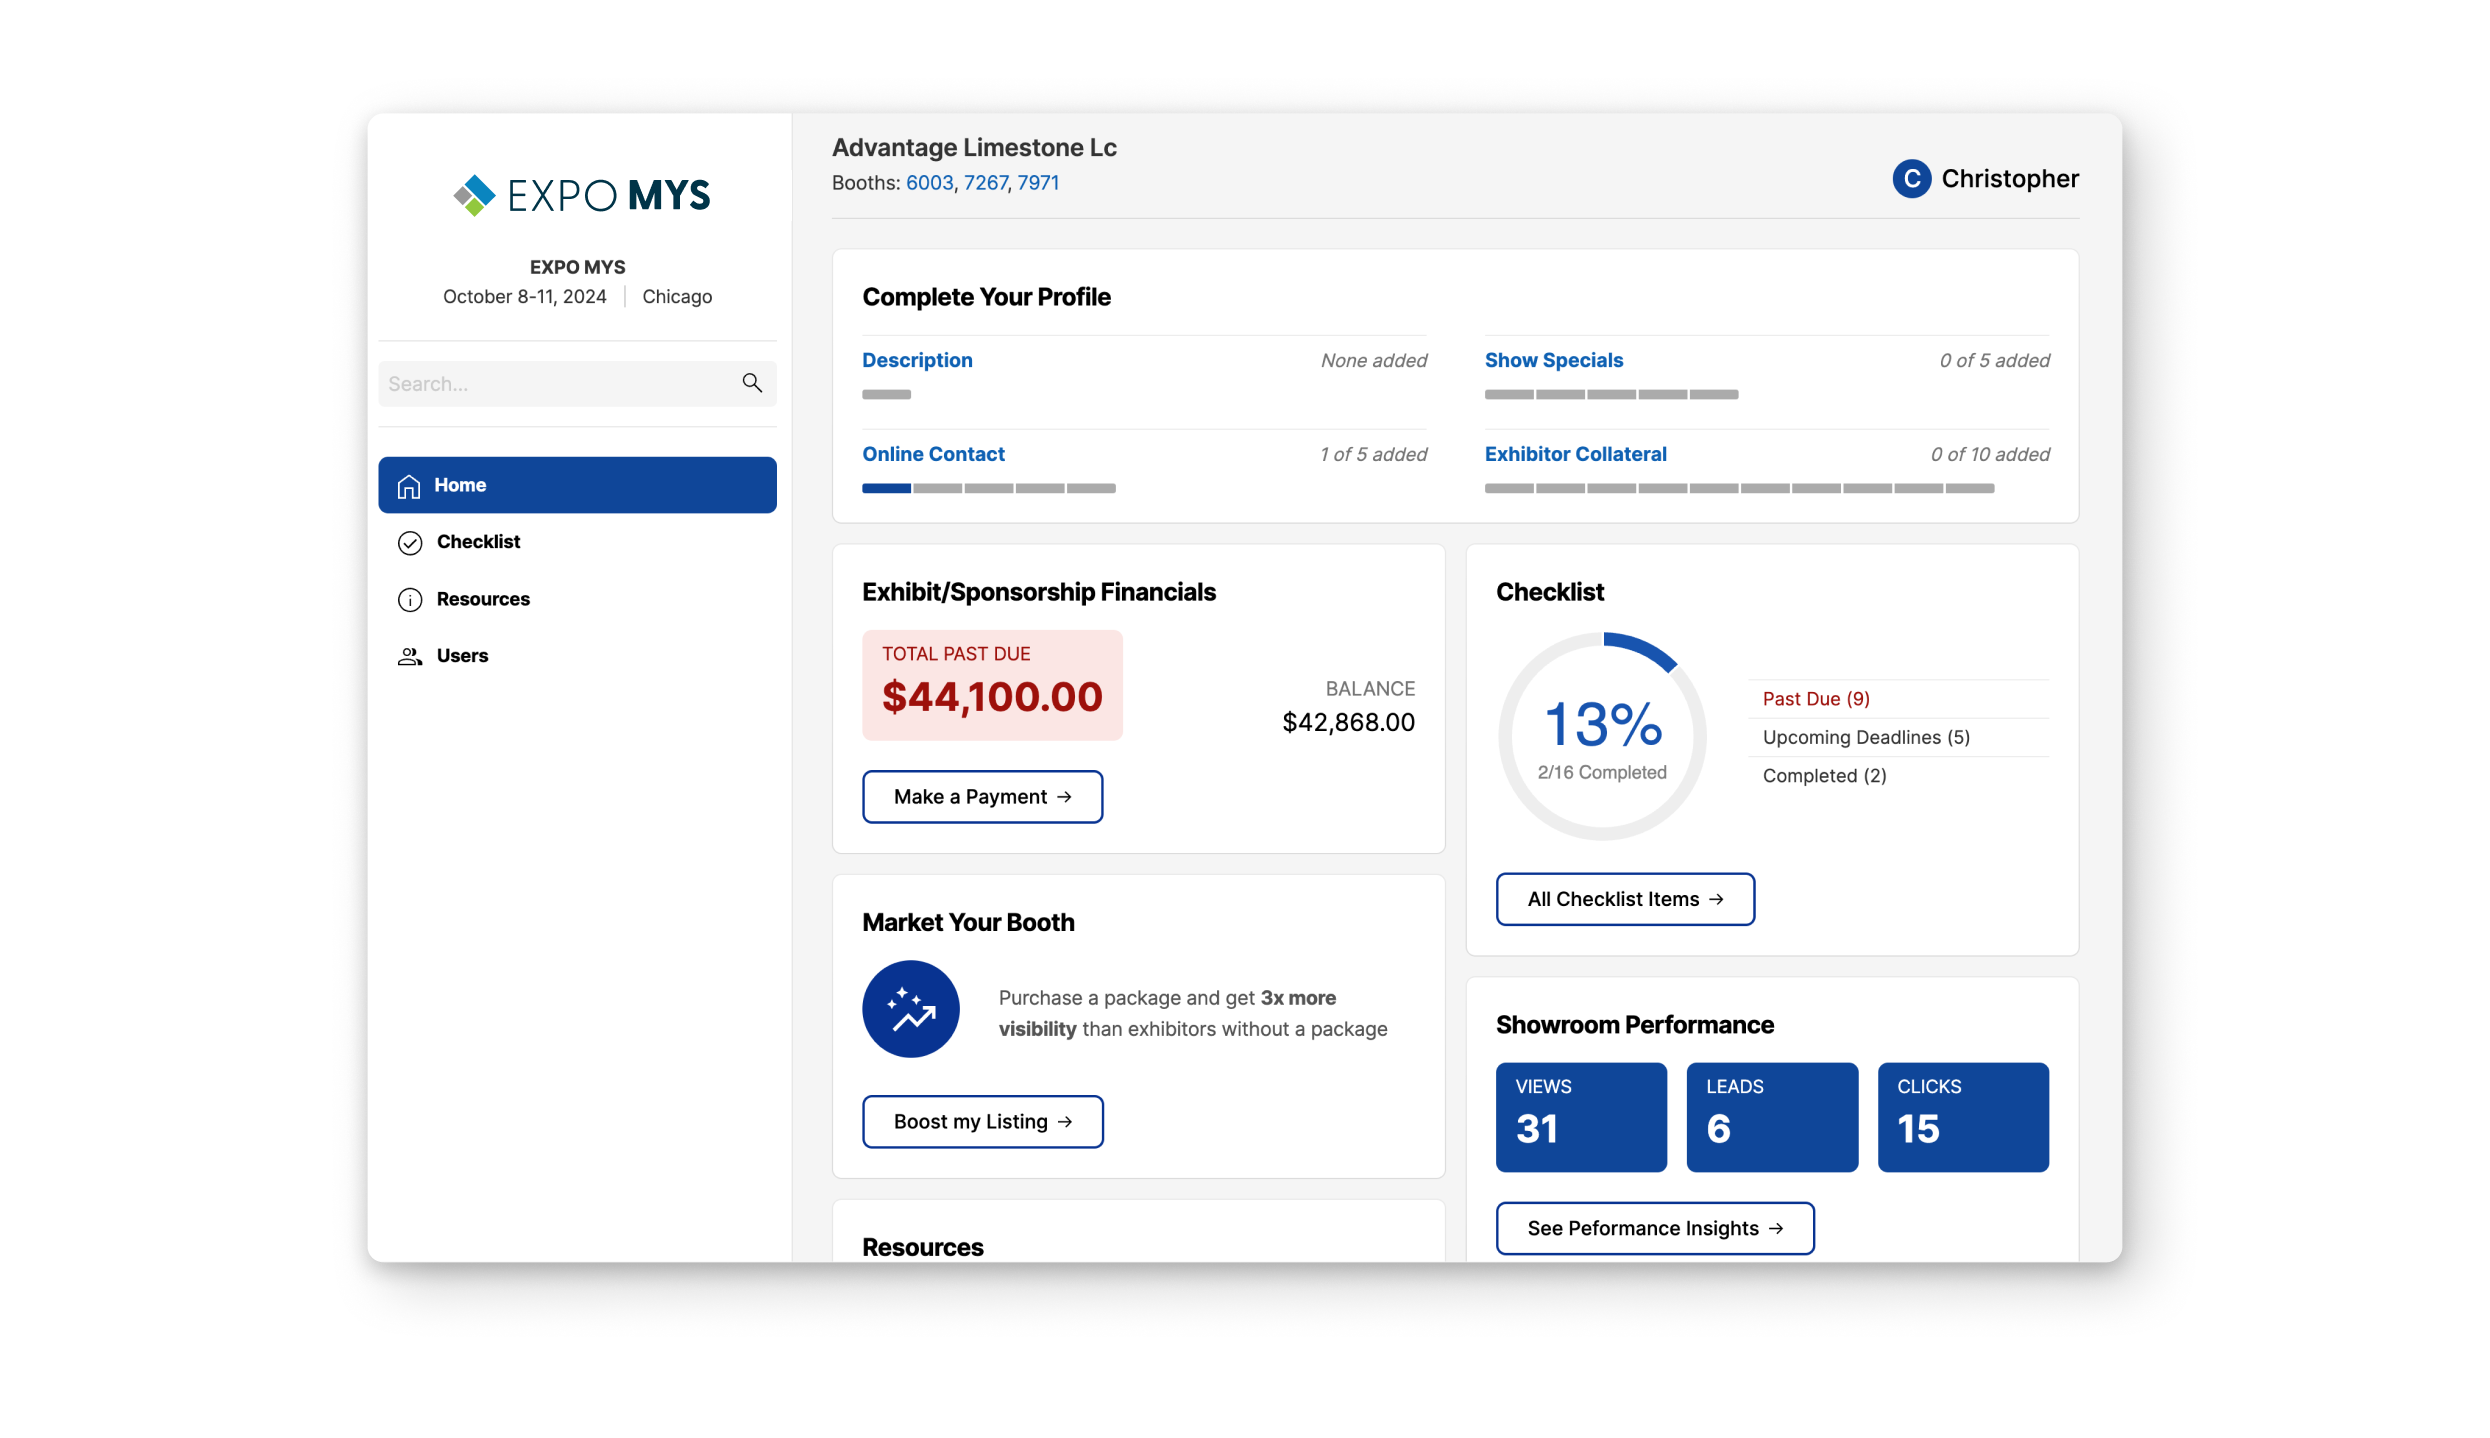Viewport: 2490px width, 1438px height.
Task: Click See Performance Insights button
Action: (1654, 1228)
